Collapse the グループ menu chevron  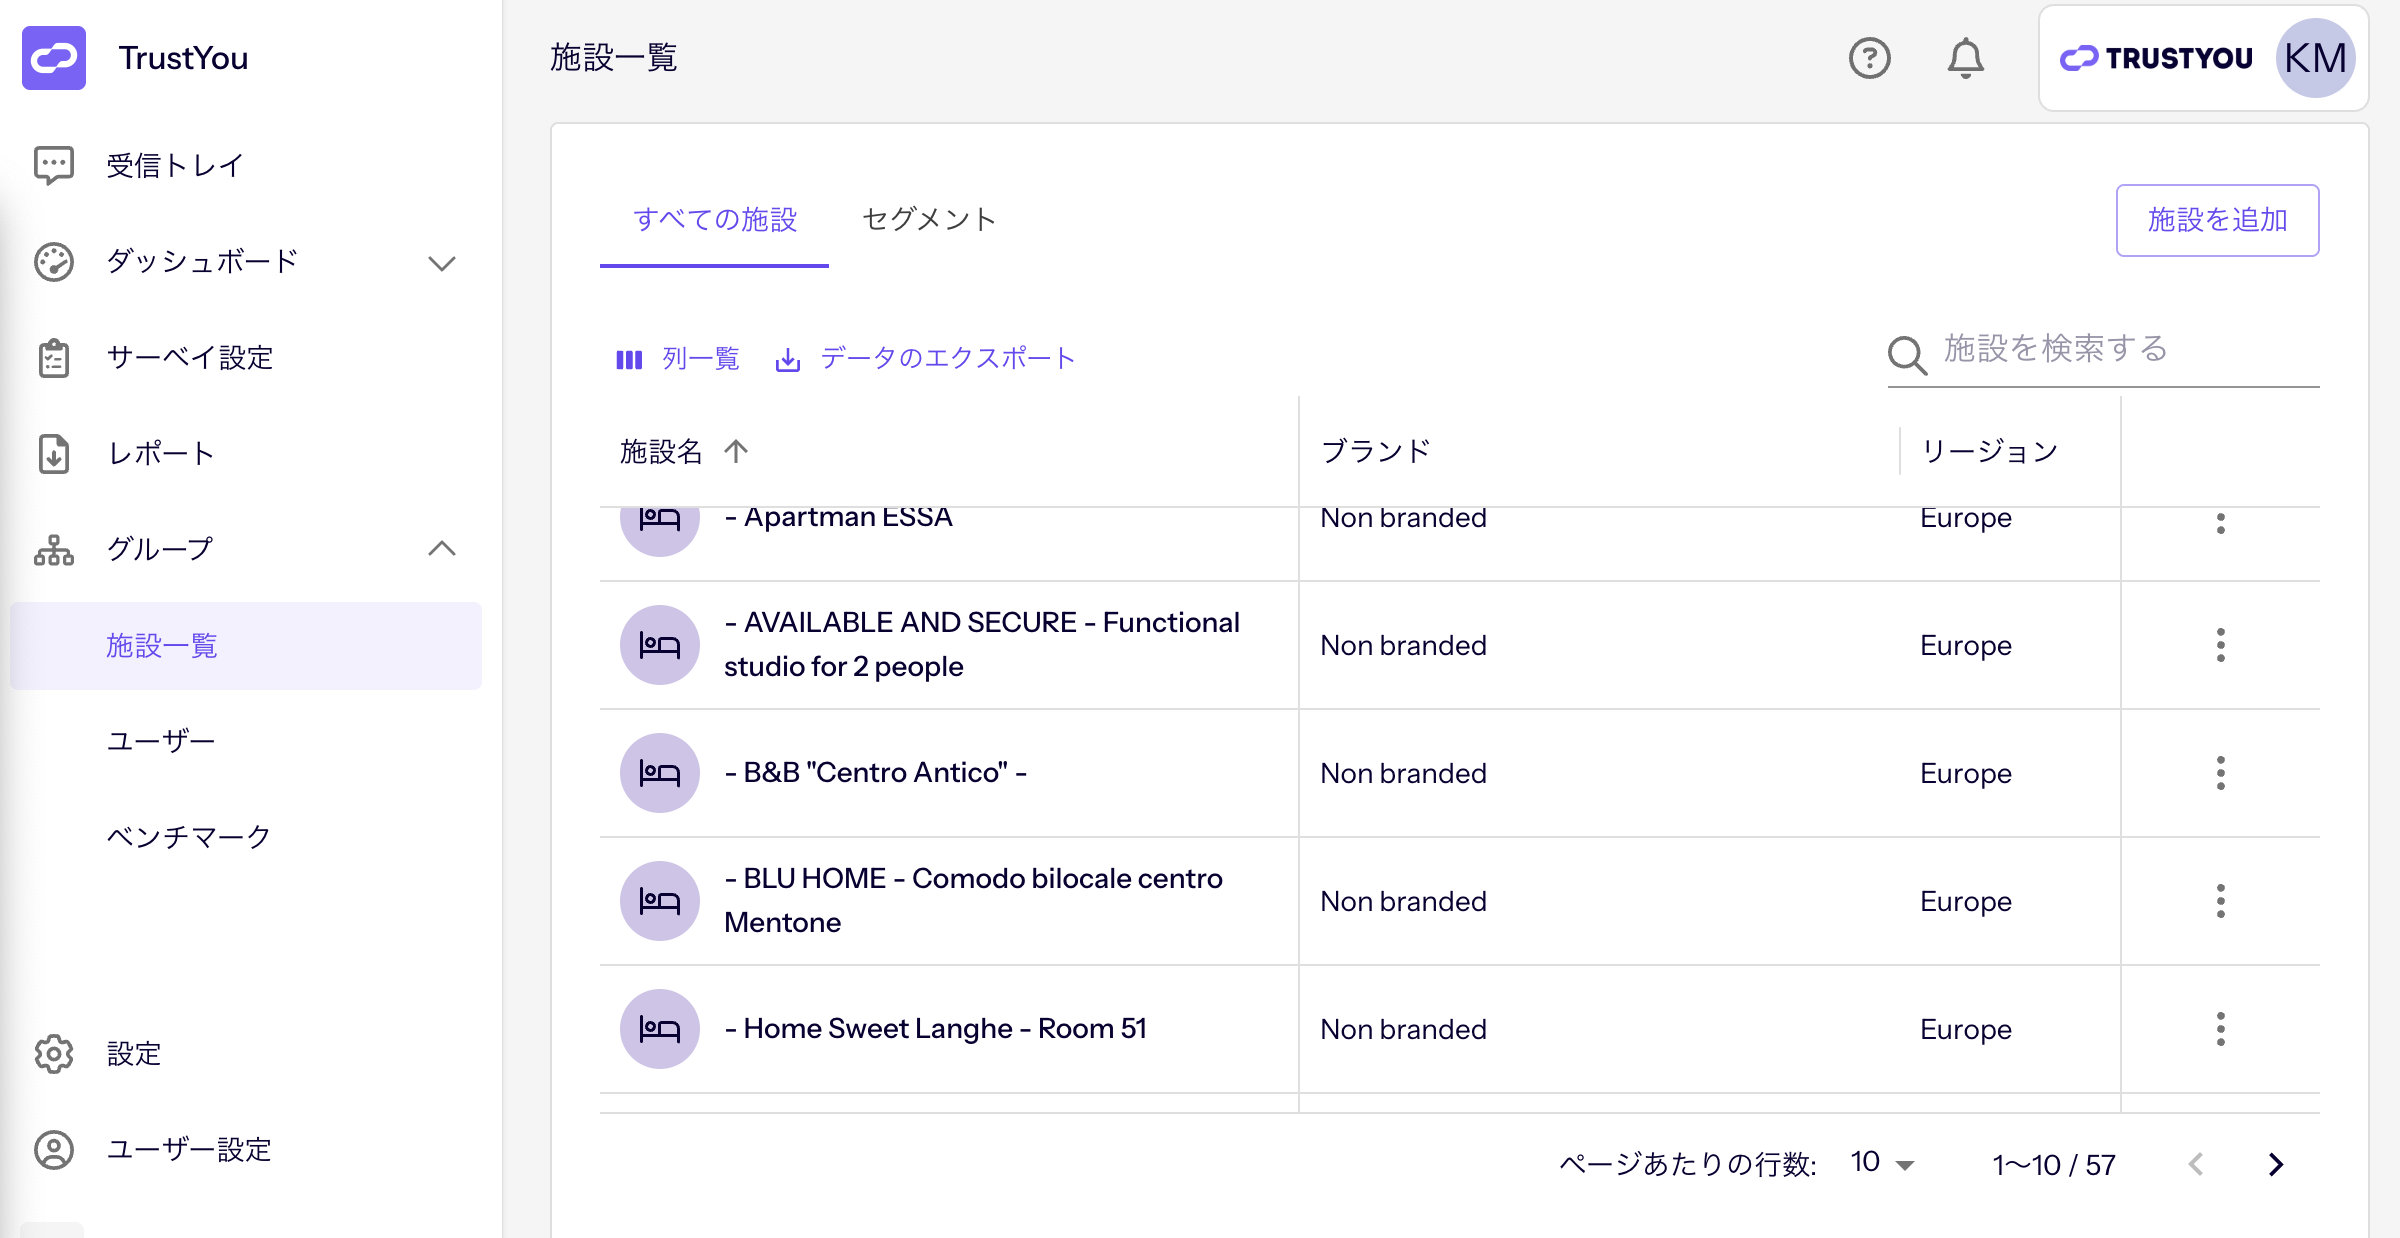[x=442, y=548]
